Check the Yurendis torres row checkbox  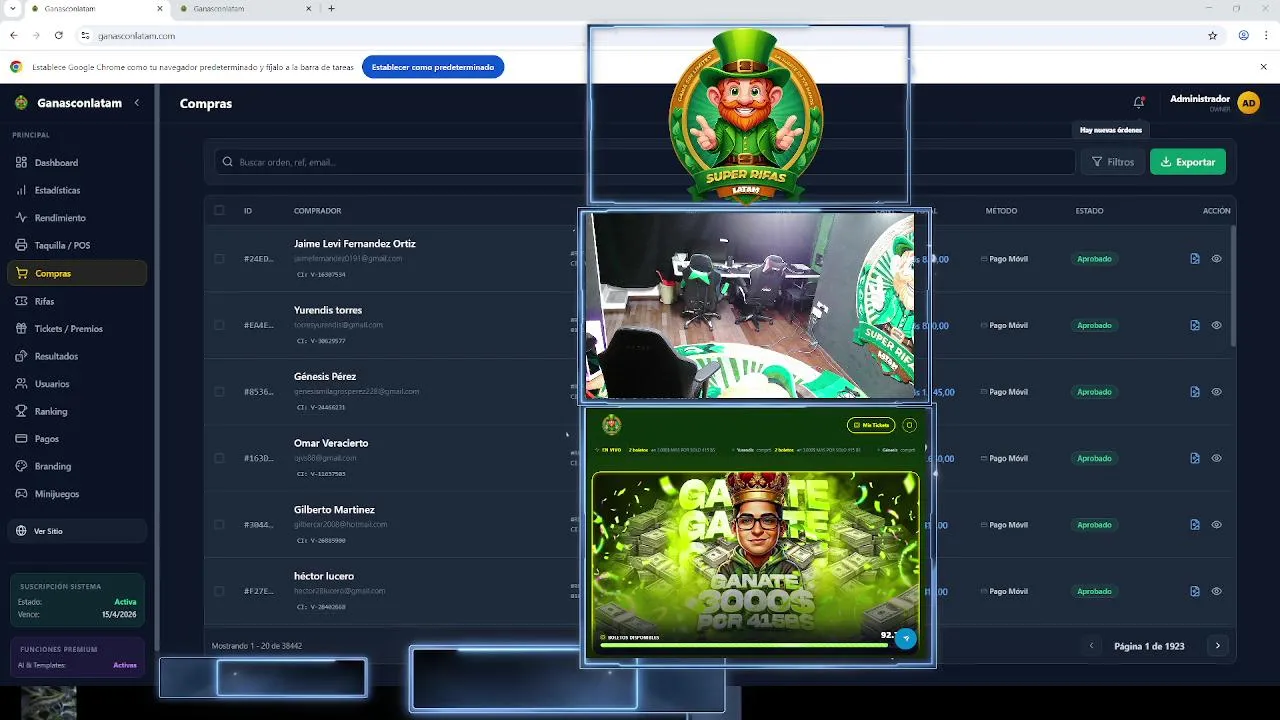click(x=219, y=325)
